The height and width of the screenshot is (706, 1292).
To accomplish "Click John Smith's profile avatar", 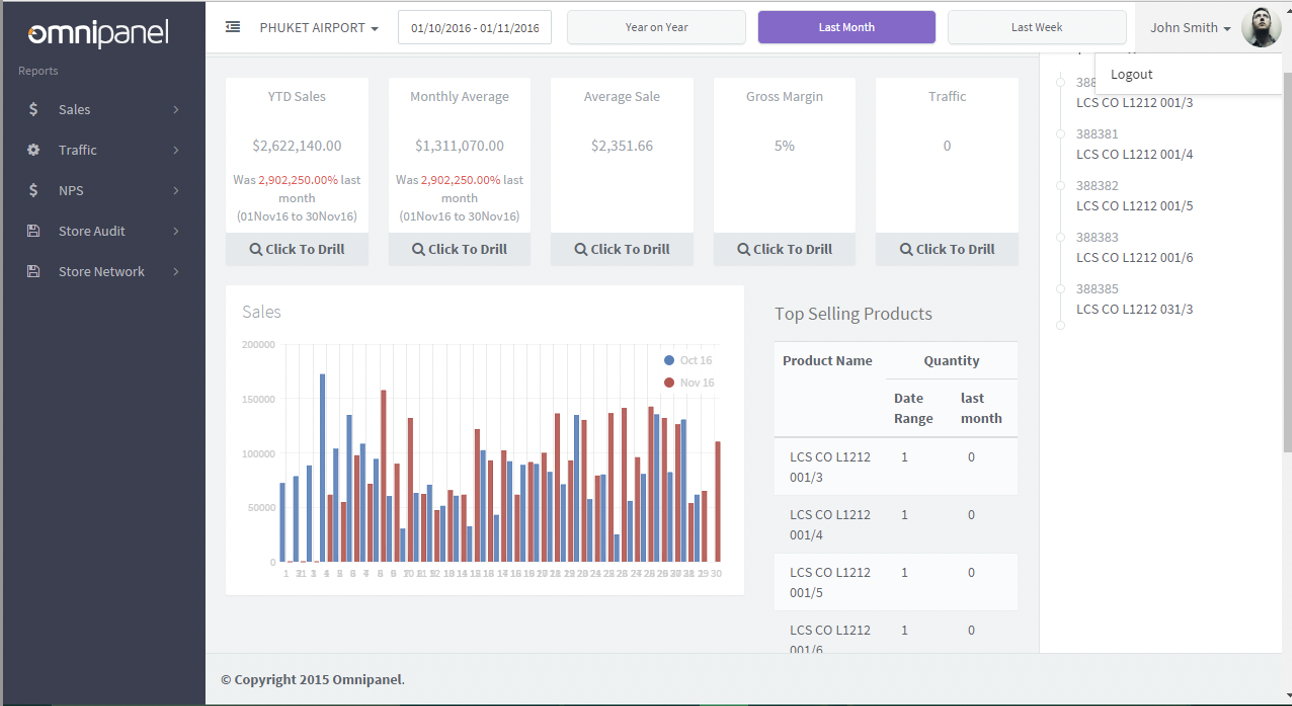I will pyautogui.click(x=1261, y=27).
